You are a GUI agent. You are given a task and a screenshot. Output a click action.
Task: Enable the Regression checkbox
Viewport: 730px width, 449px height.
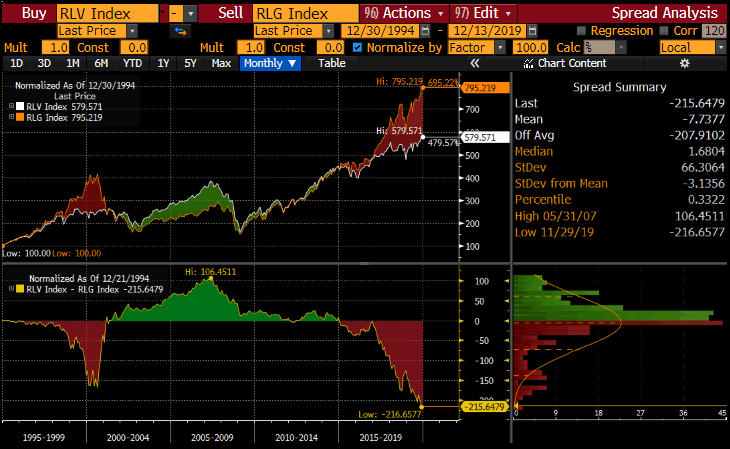click(x=581, y=31)
